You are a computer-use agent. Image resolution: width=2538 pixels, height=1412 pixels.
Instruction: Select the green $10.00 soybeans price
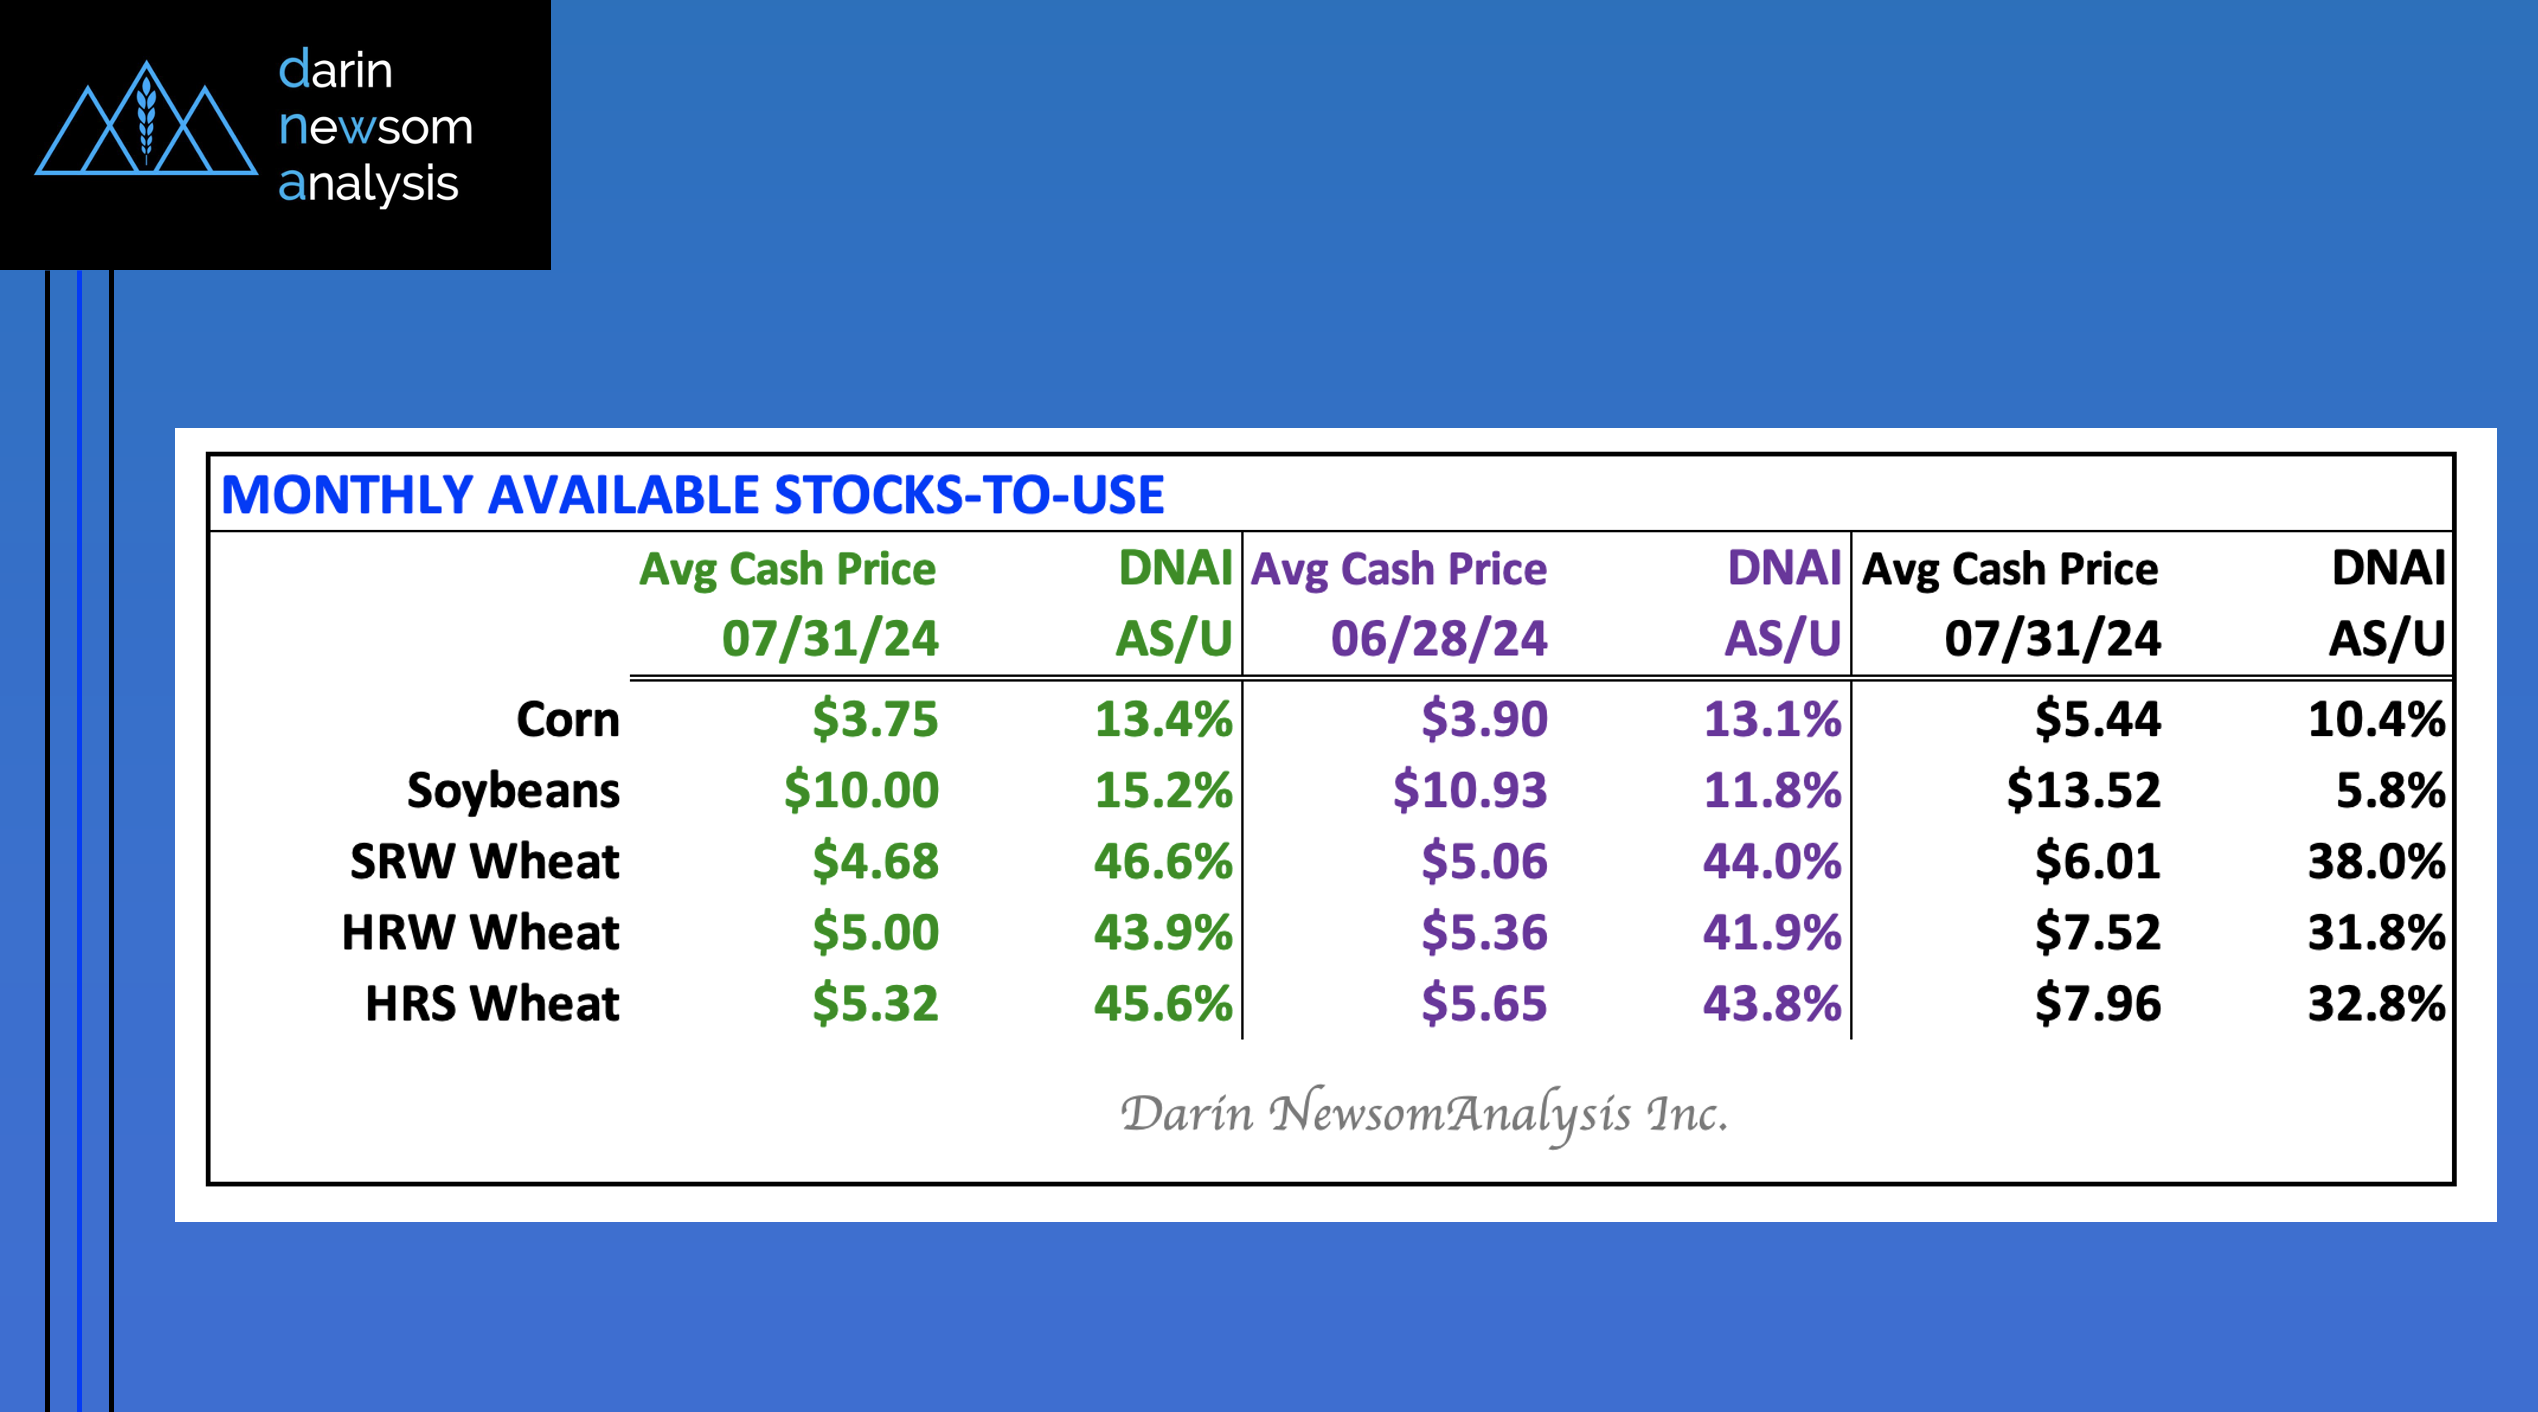click(x=861, y=790)
